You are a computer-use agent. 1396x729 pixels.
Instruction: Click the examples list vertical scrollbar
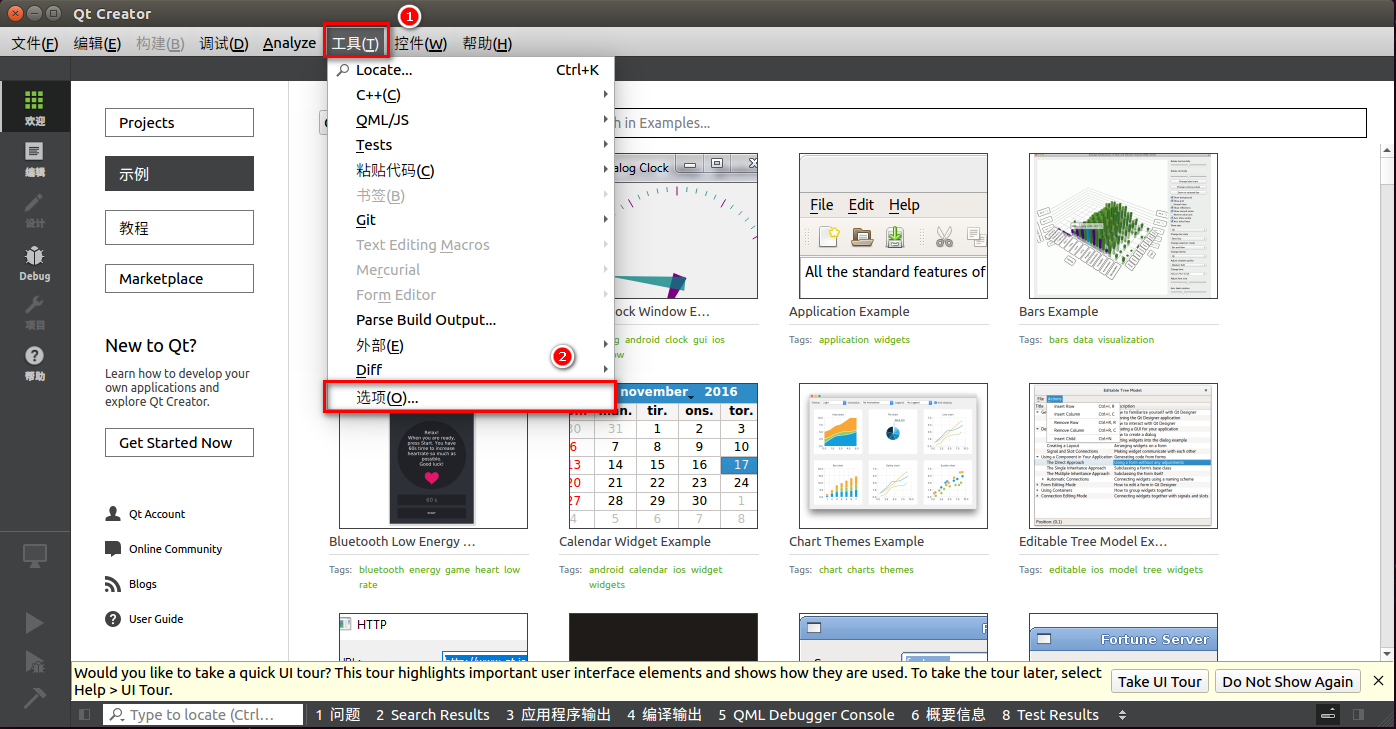1387,400
